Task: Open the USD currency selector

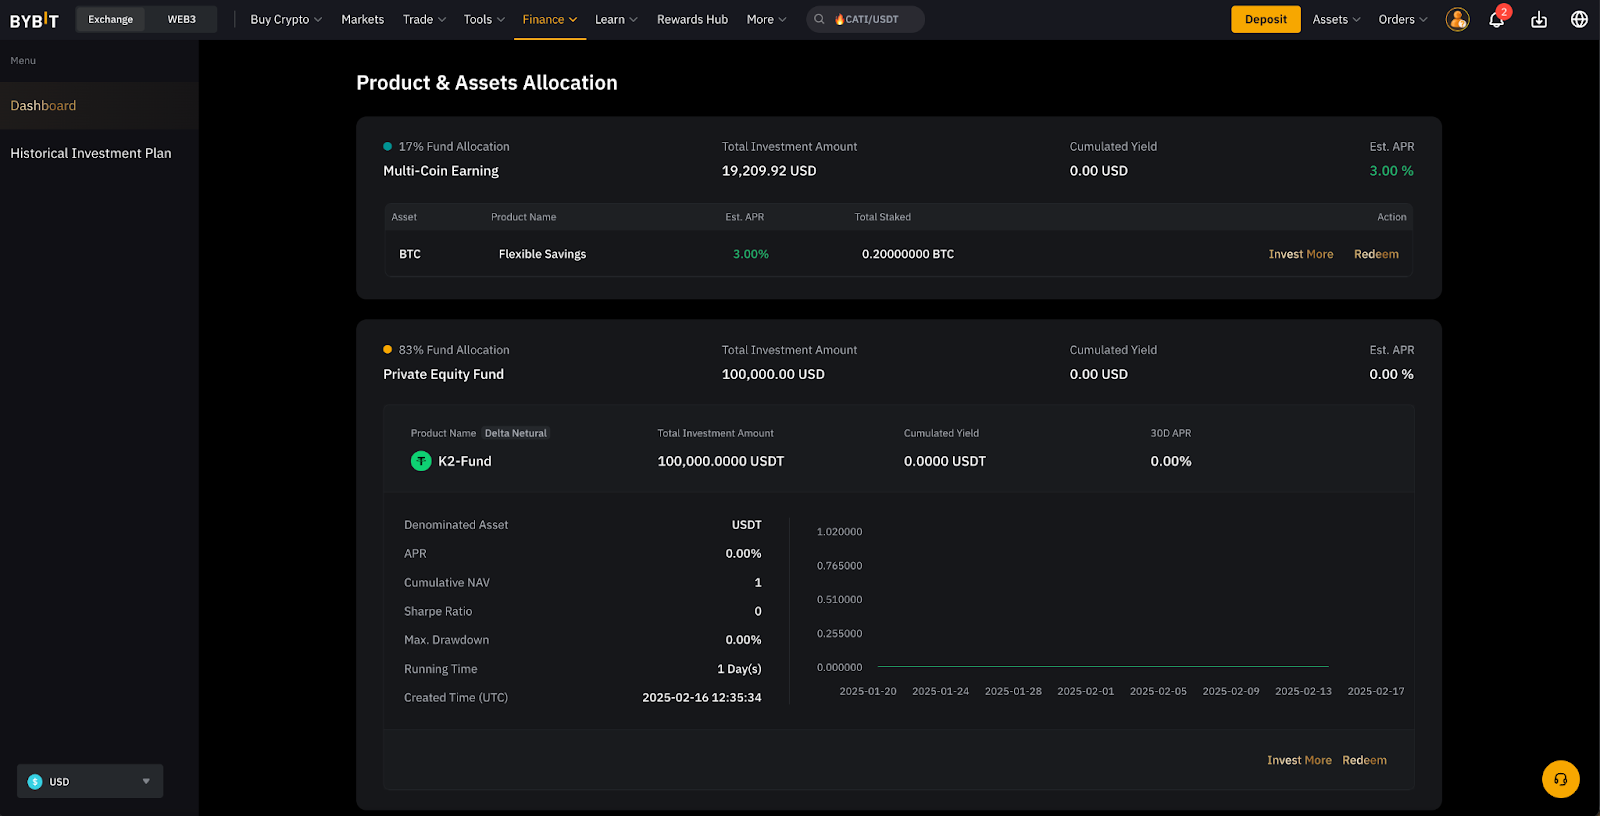Action: 90,781
